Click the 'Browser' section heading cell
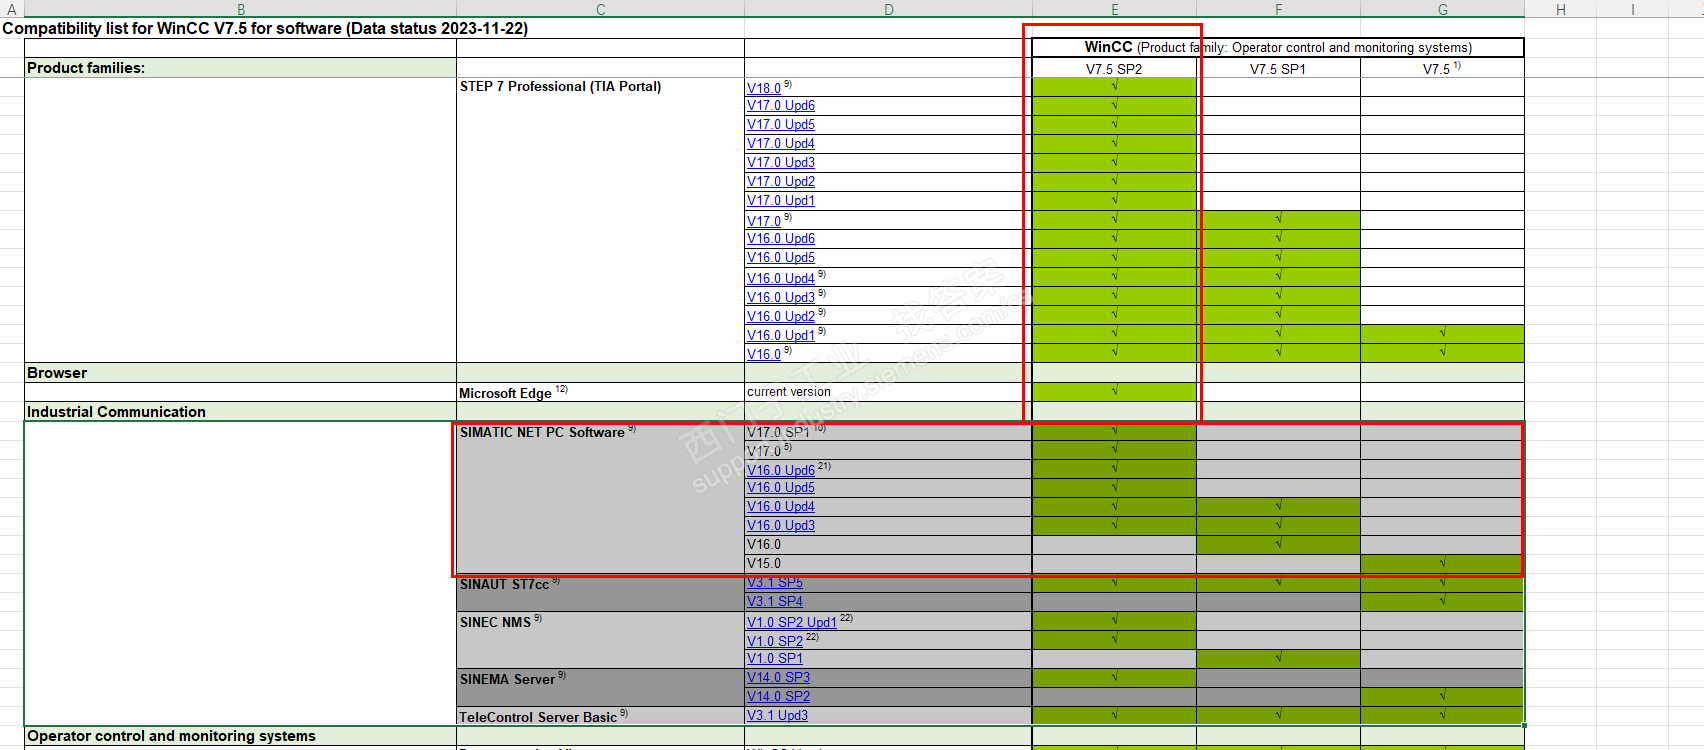 (x=241, y=373)
